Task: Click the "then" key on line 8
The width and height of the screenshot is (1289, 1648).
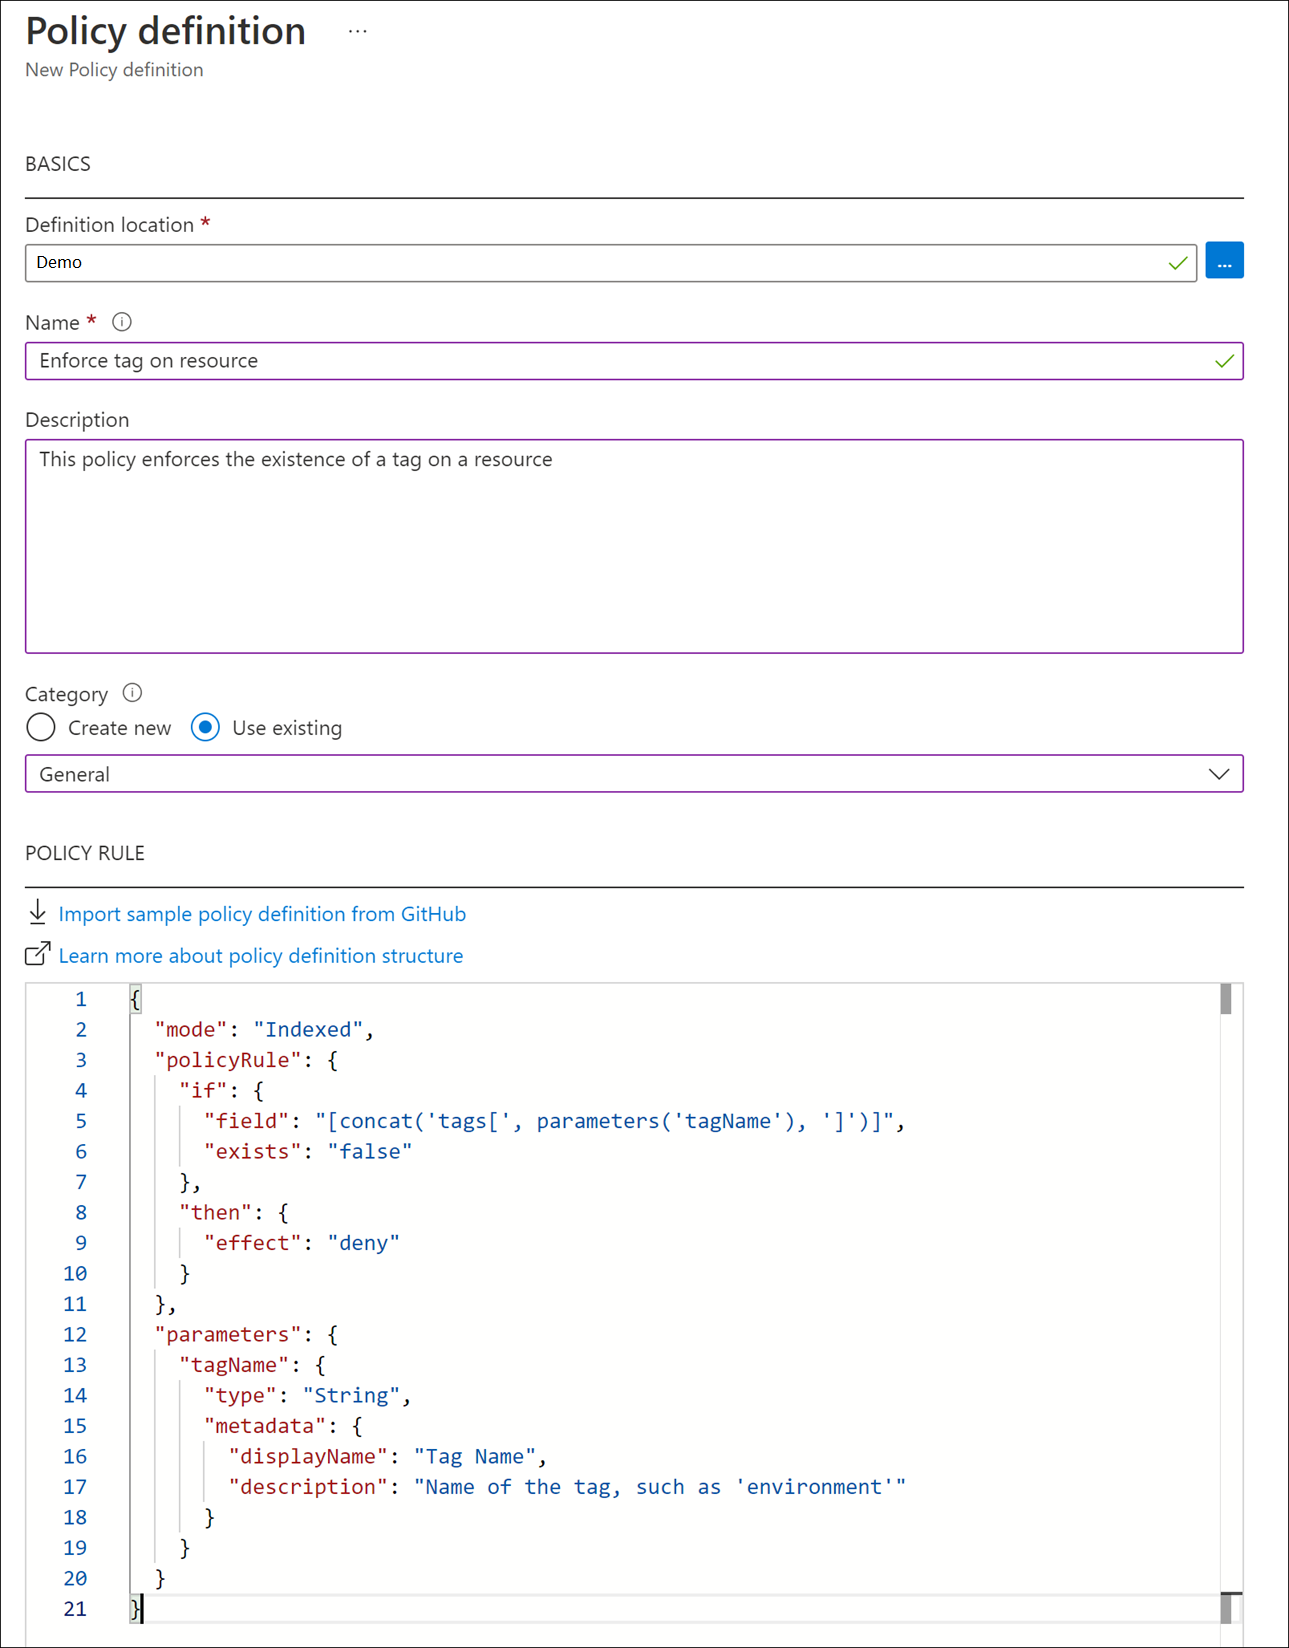Action: (x=215, y=1213)
